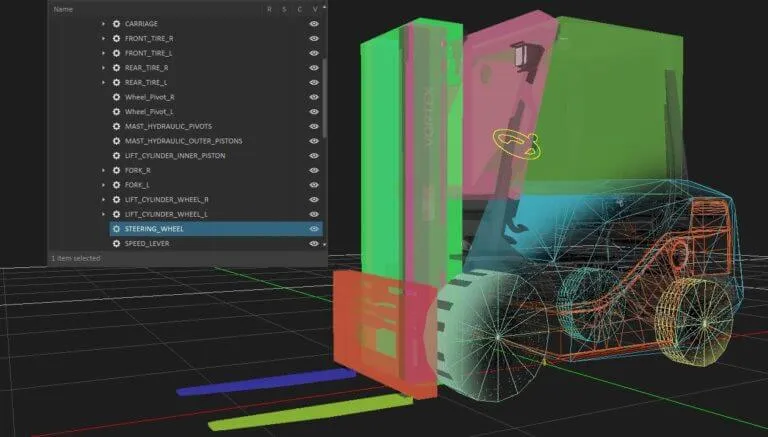Click the gear icon beside LIFT_CYLINDER_WHEEL_L
The image size is (768, 437).
tap(116, 215)
